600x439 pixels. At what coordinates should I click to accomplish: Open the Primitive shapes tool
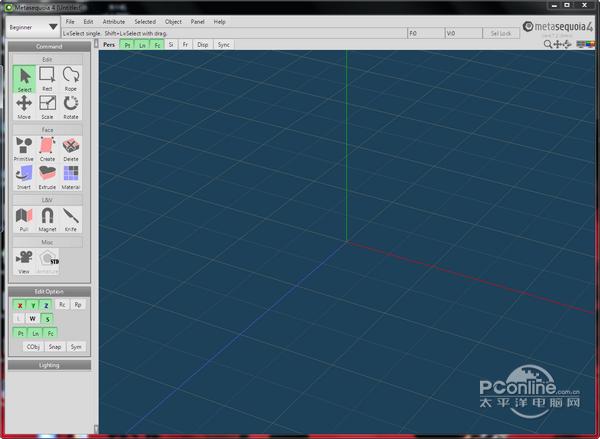[24, 149]
